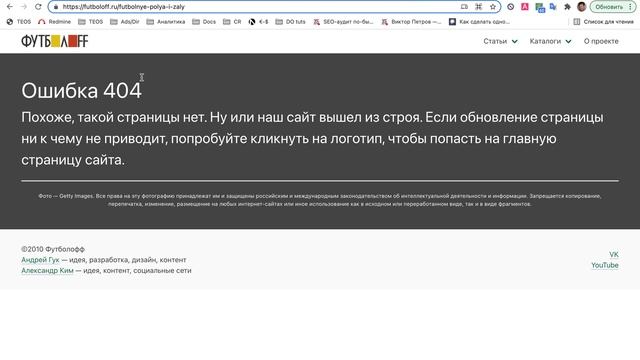Open the Андрей Гук link

(x=40, y=260)
